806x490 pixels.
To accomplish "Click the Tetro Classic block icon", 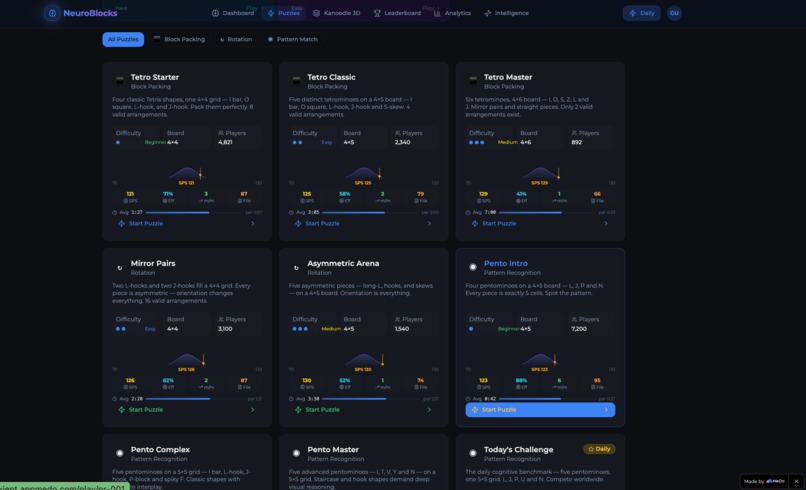I will point(297,81).
